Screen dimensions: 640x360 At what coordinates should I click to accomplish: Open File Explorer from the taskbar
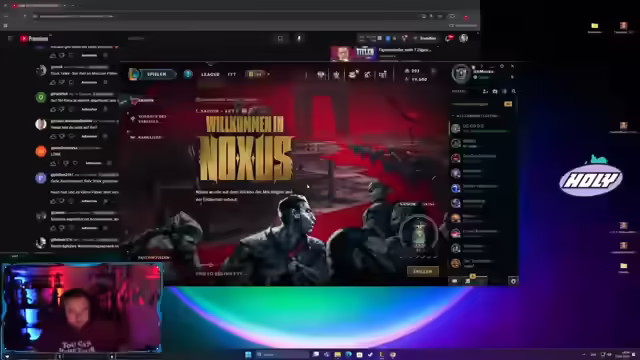tap(338, 354)
